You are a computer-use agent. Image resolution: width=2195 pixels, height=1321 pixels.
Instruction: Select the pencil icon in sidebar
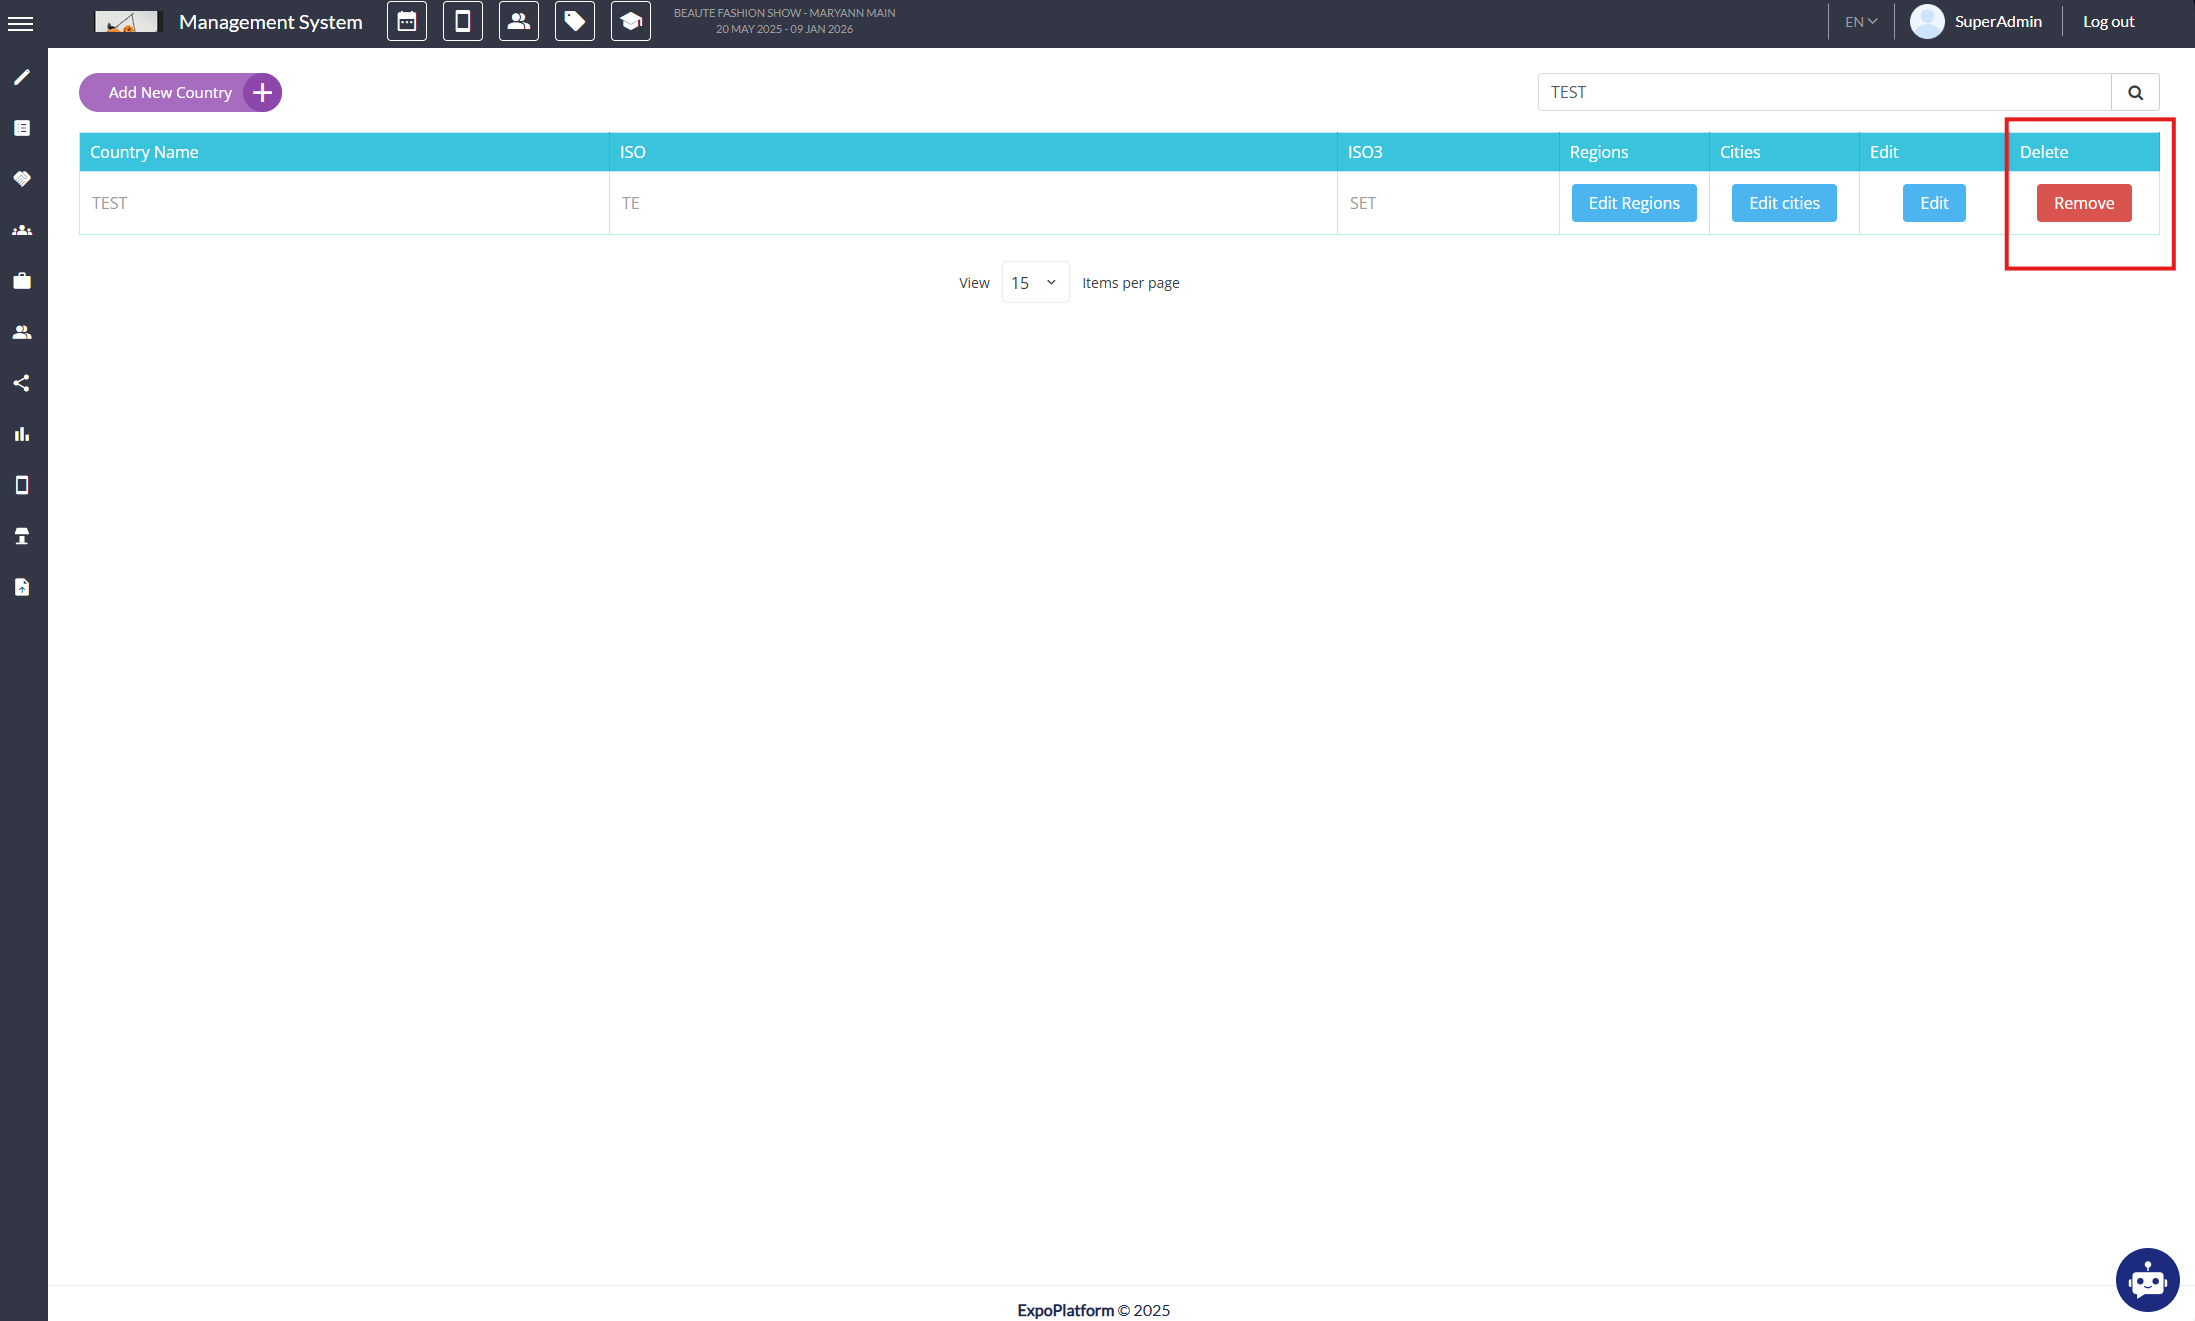22,77
